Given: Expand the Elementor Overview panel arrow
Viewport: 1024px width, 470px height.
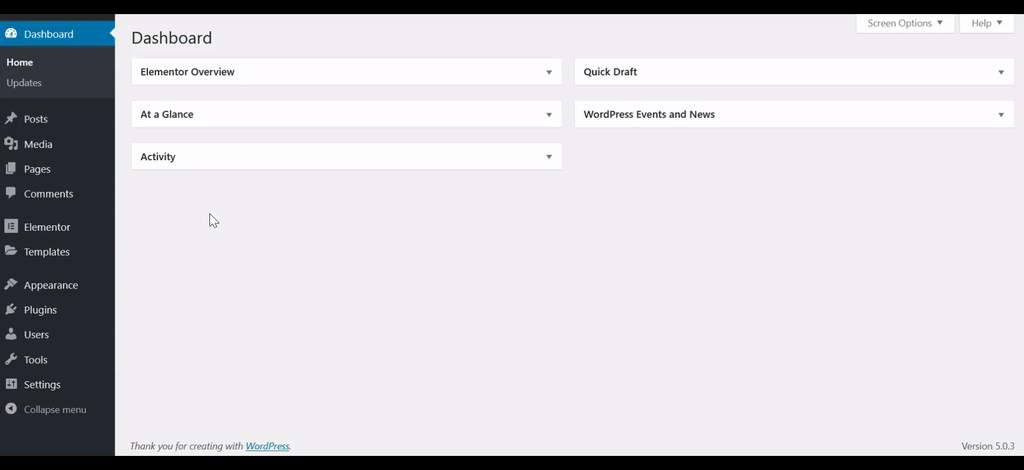Looking at the screenshot, I should 549,72.
